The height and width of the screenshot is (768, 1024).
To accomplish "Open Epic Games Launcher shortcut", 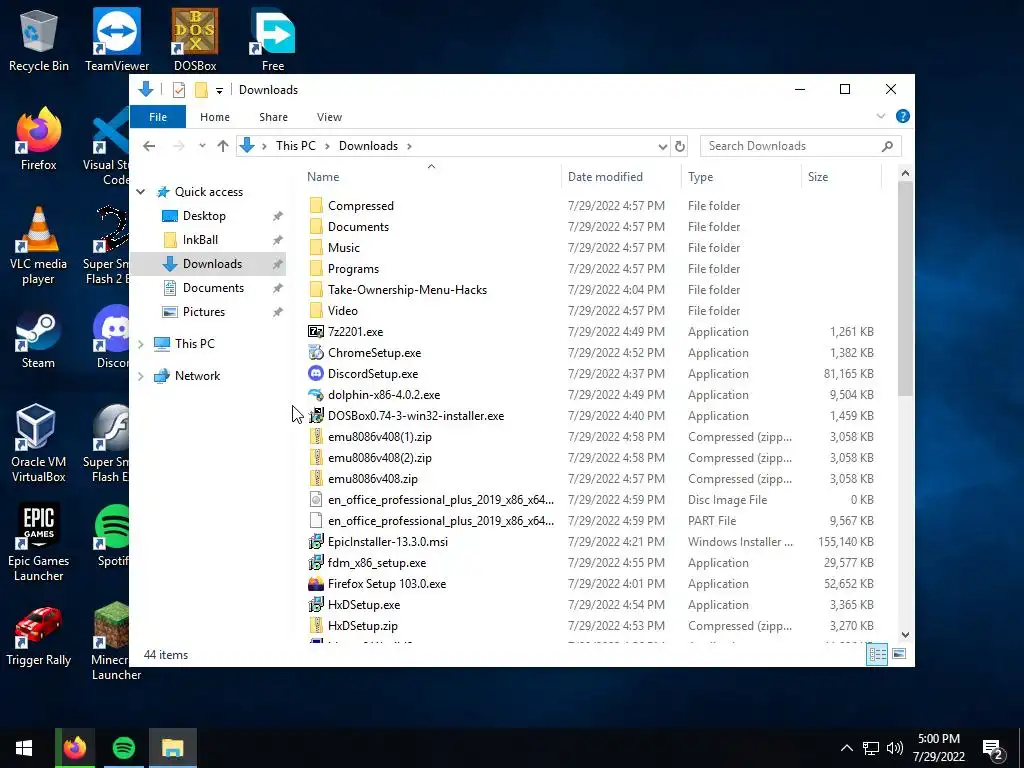I will click(38, 543).
